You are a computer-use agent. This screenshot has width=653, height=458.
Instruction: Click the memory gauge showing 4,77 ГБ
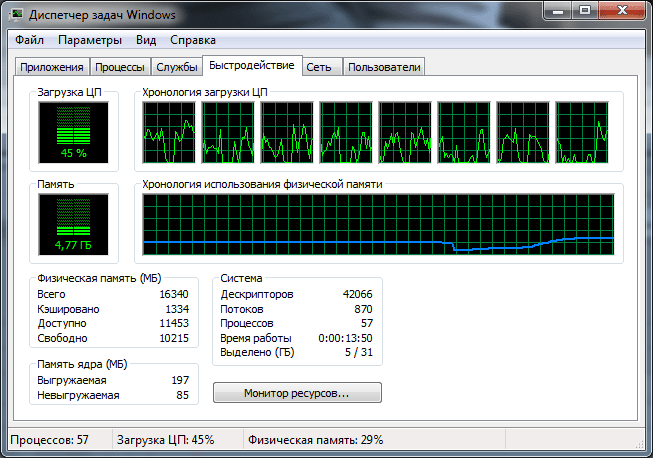coord(73,224)
